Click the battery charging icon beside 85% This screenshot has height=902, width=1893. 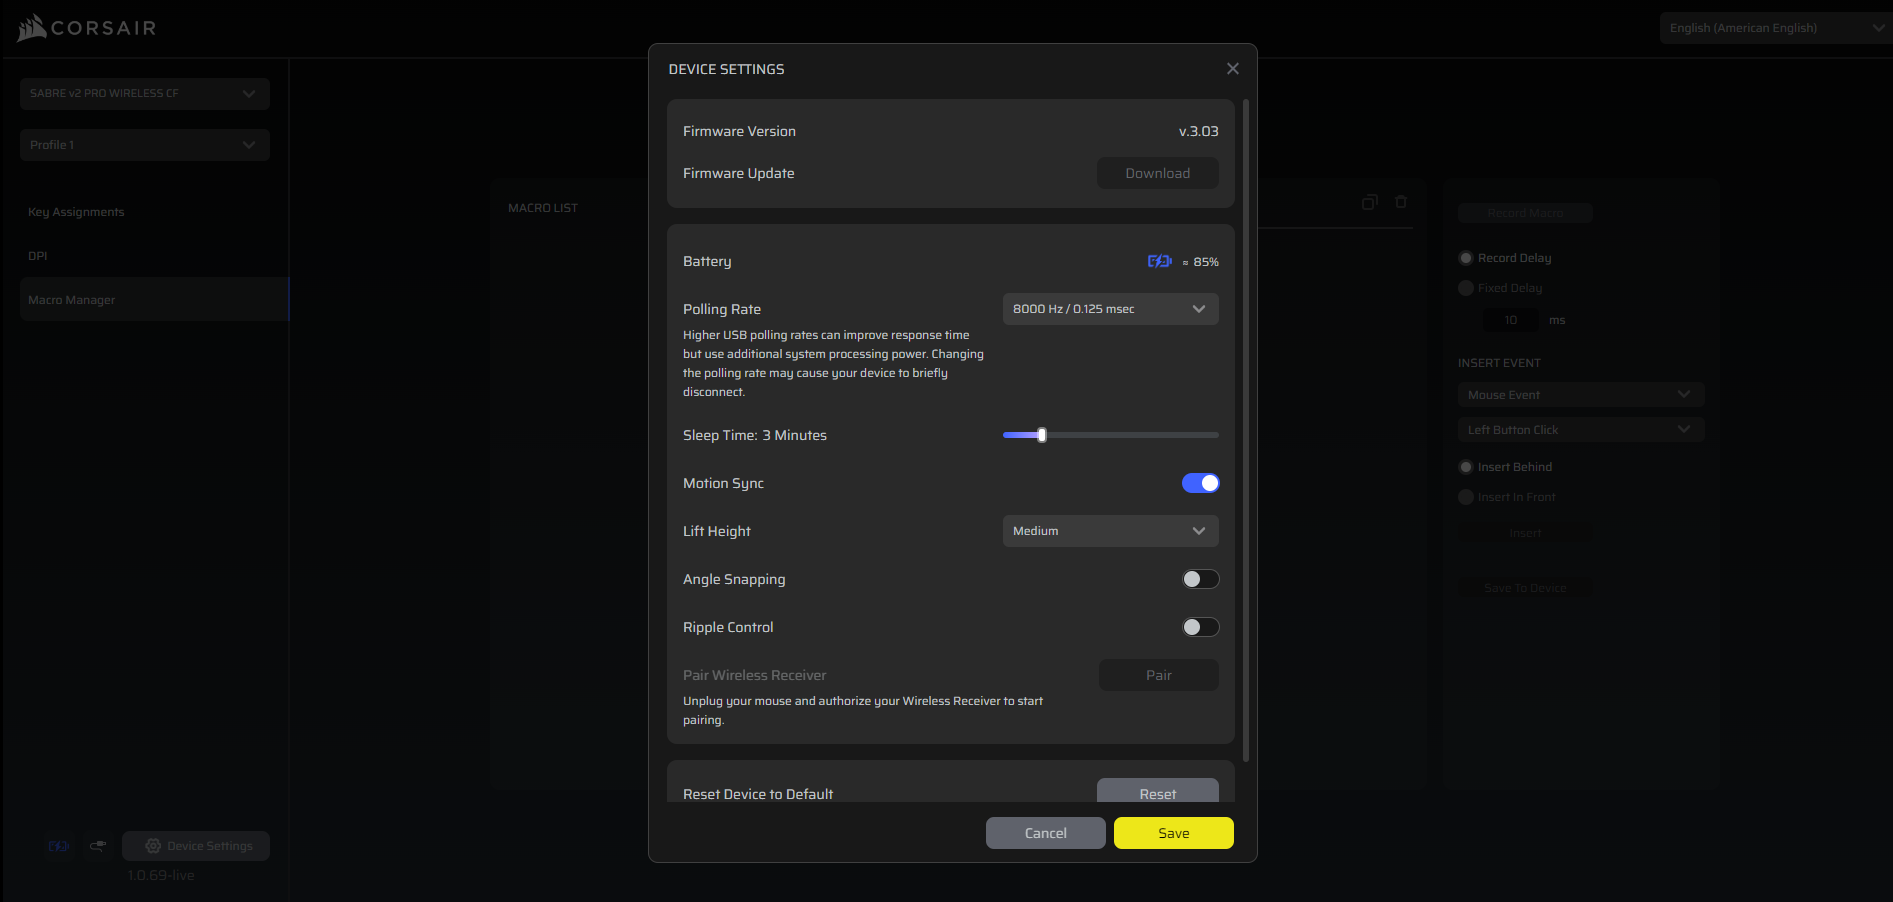tap(1159, 261)
